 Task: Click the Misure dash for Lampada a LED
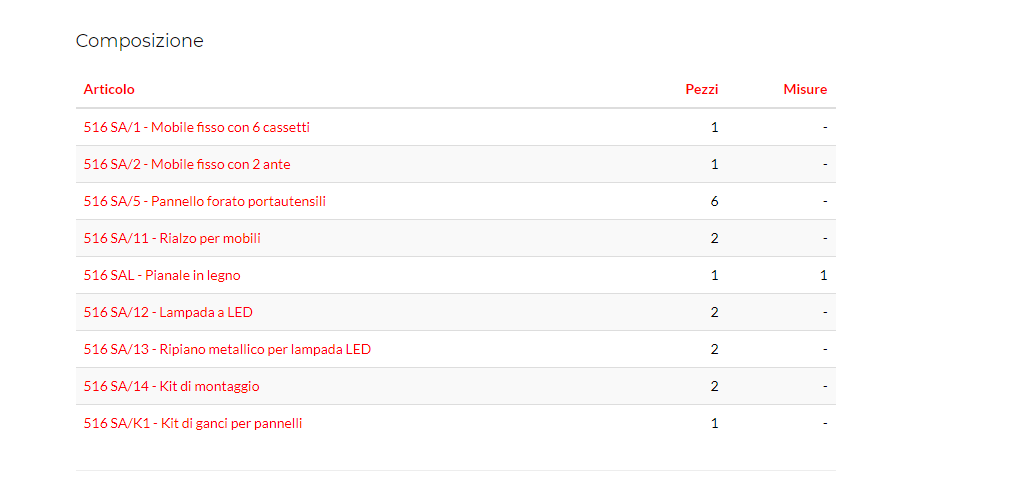pyautogui.click(x=825, y=312)
